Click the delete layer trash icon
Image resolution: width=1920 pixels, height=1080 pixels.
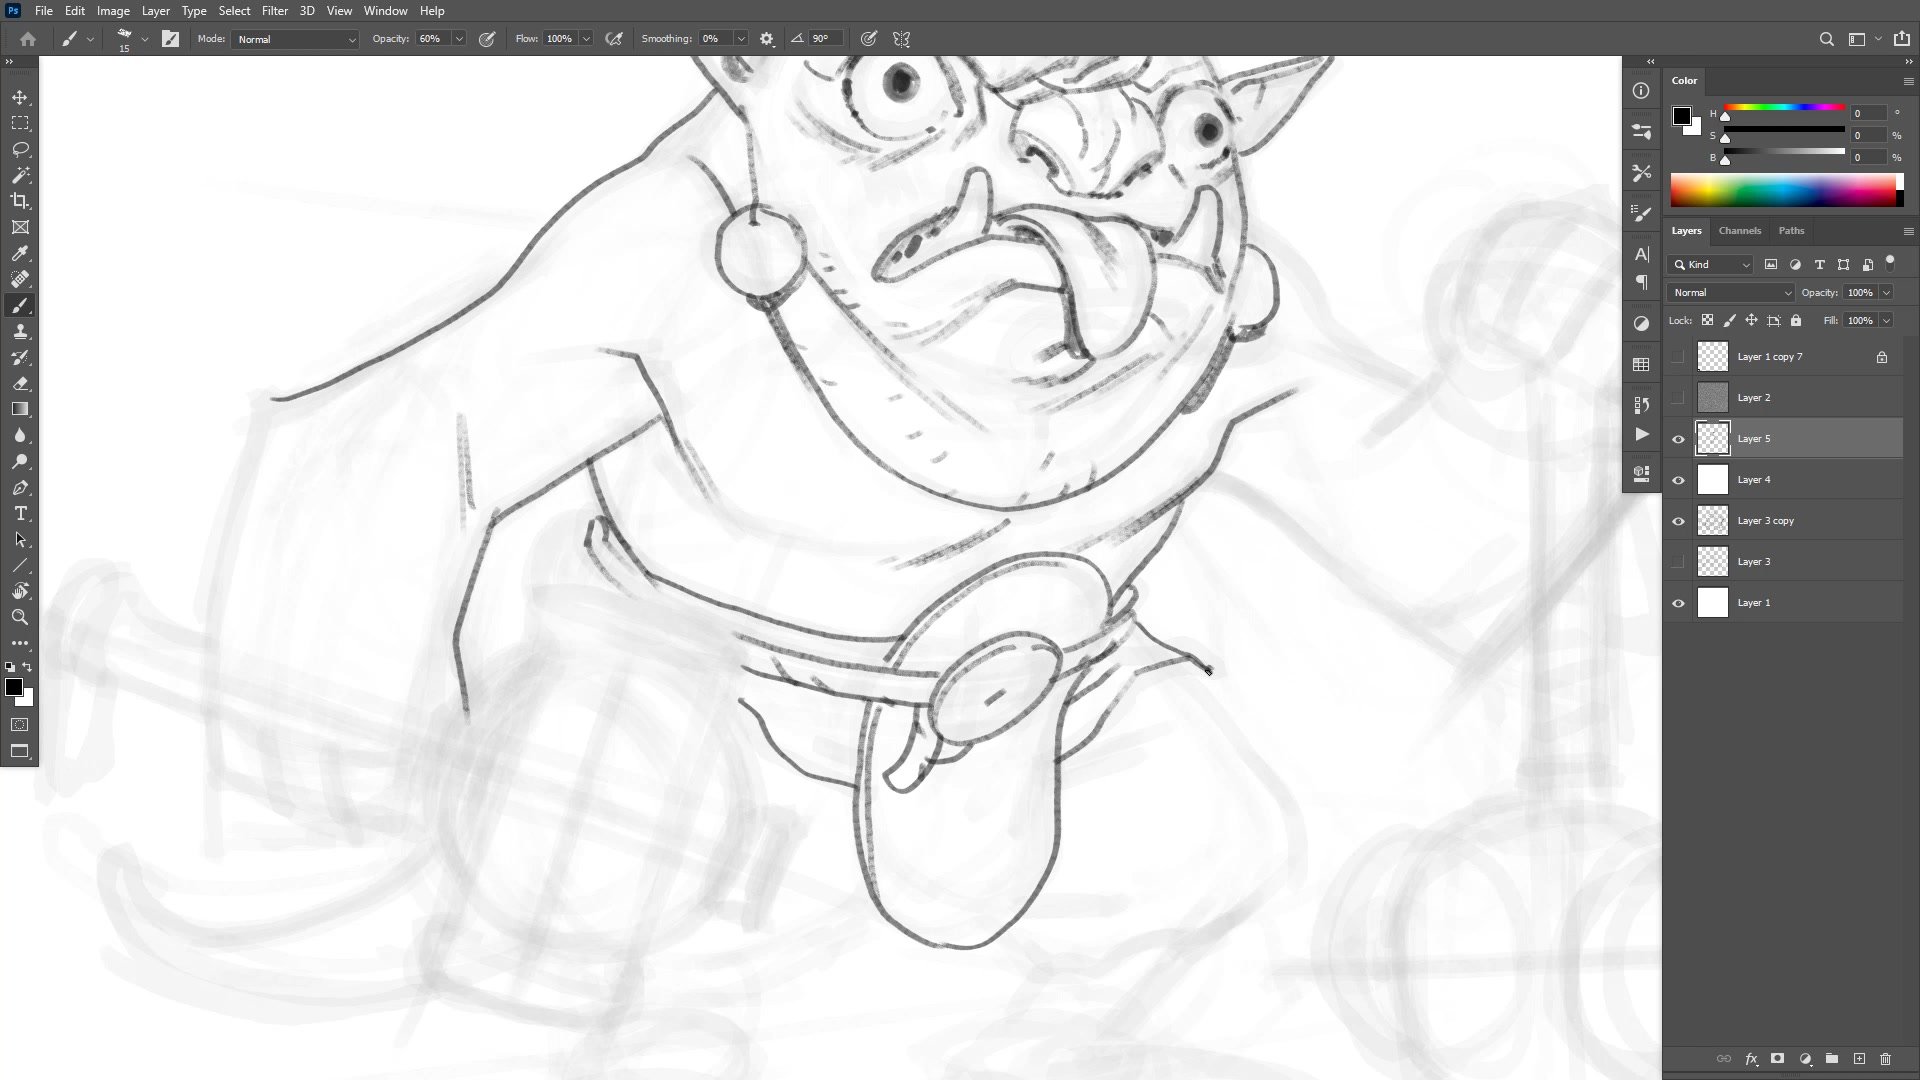pyautogui.click(x=1885, y=1059)
